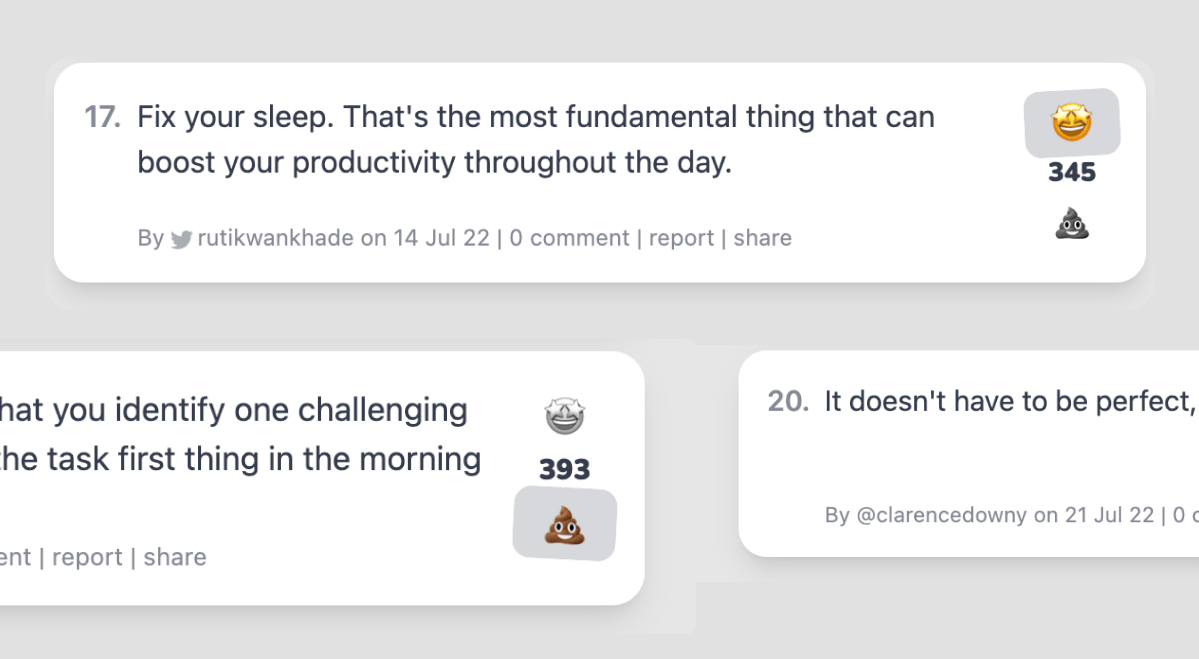This screenshot has width=1199, height=659.
Task: Share the challenging task morning tip
Action: coord(175,557)
